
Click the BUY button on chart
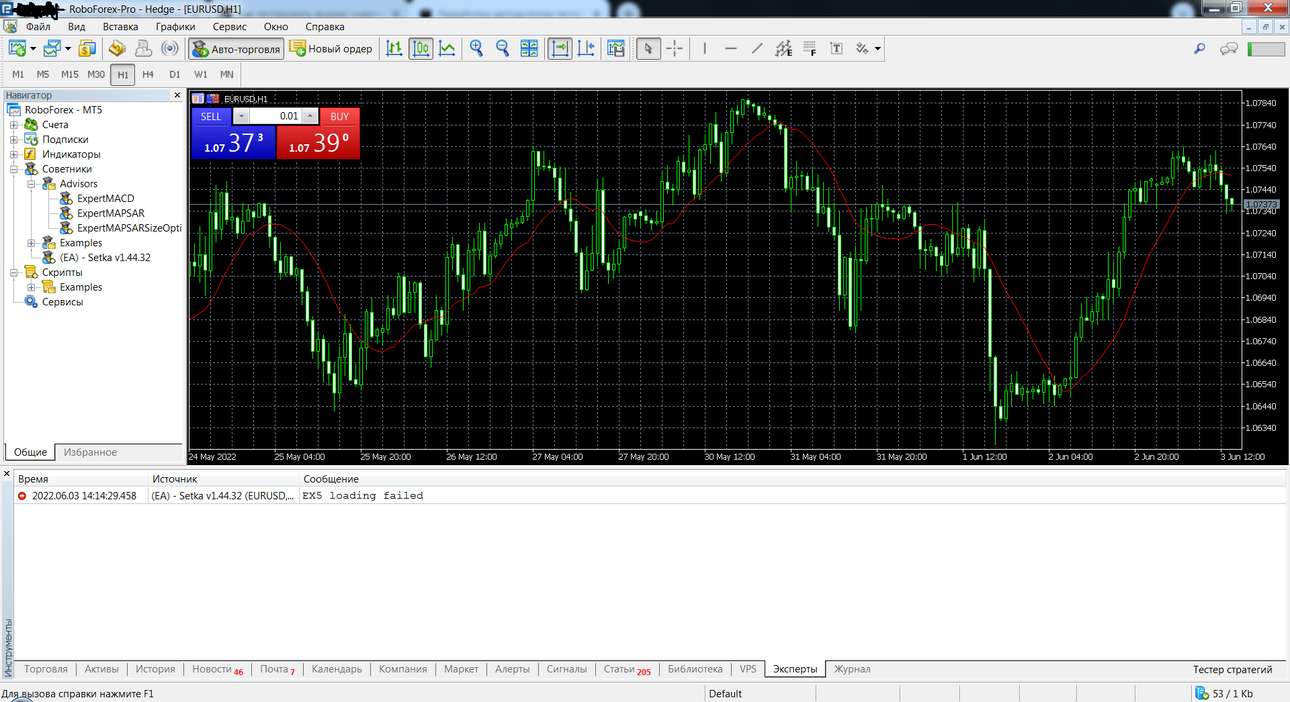click(x=340, y=116)
